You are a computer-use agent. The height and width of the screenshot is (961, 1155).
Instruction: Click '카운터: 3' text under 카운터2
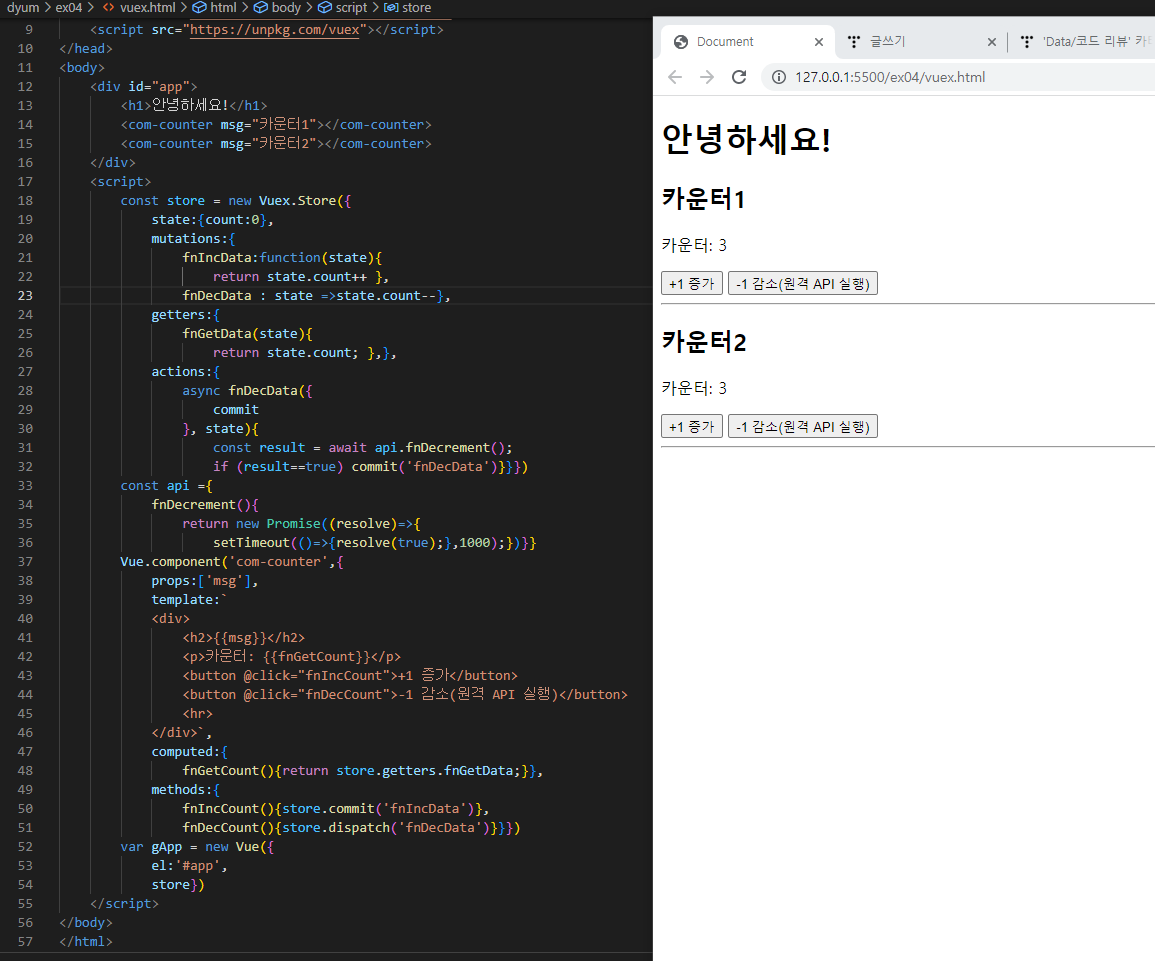click(694, 388)
